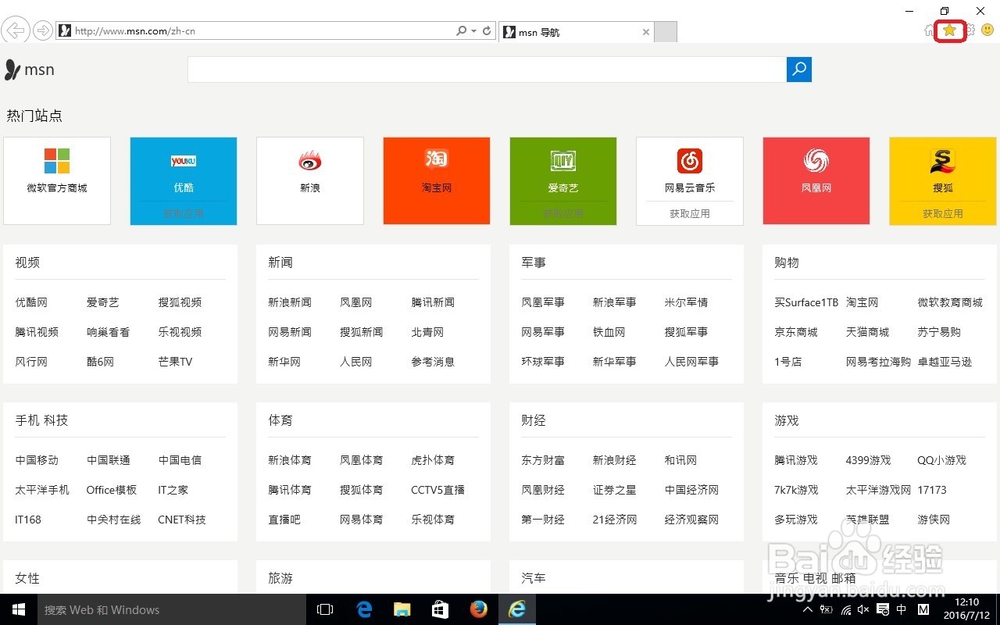Open Firefox from the taskbar
The height and width of the screenshot is (625, 1000).
point(478,610)
